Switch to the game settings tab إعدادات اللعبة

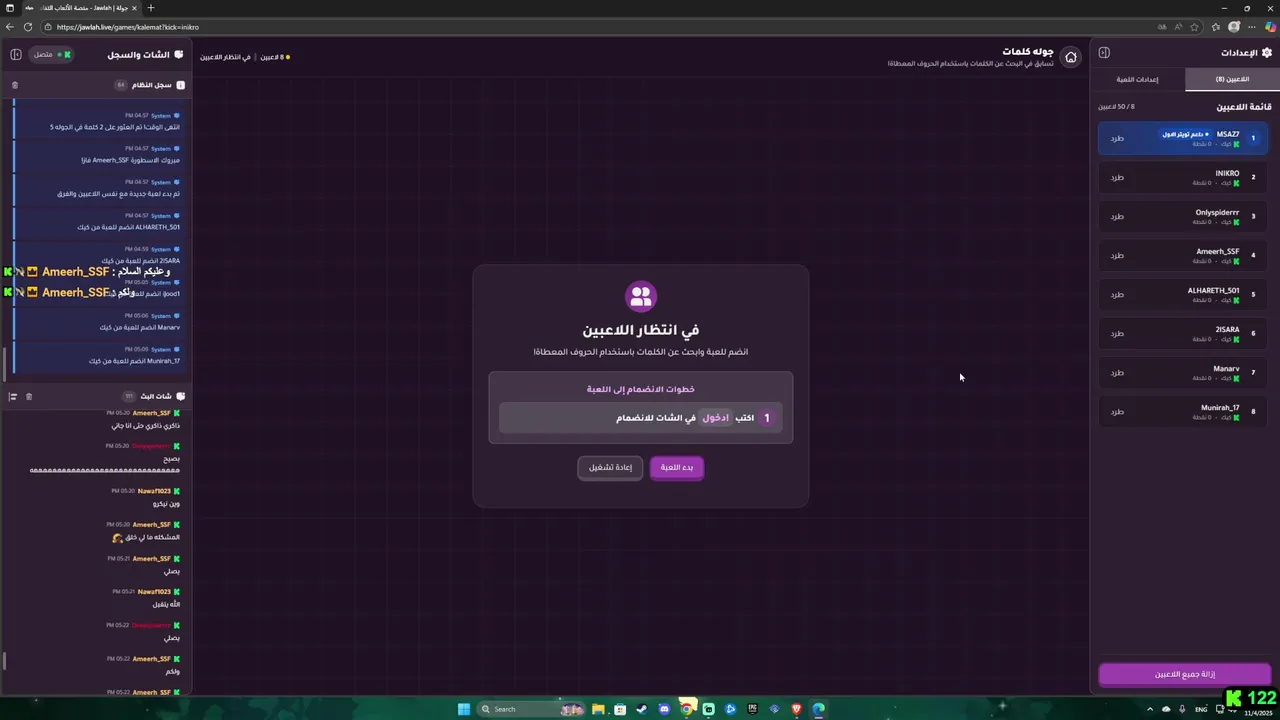coord(1138,79)
